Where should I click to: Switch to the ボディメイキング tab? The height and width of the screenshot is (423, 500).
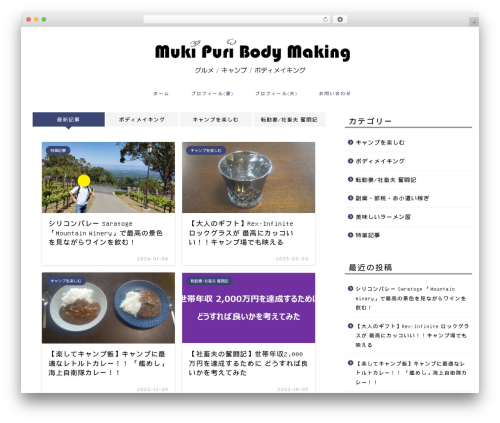pos(142,119)
